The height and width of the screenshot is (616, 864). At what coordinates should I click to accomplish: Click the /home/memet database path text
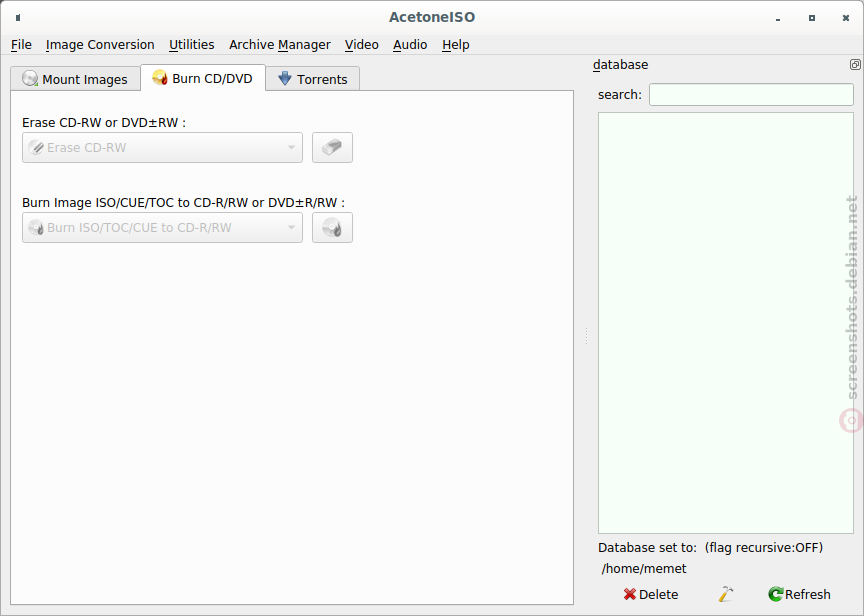point(644,569)
